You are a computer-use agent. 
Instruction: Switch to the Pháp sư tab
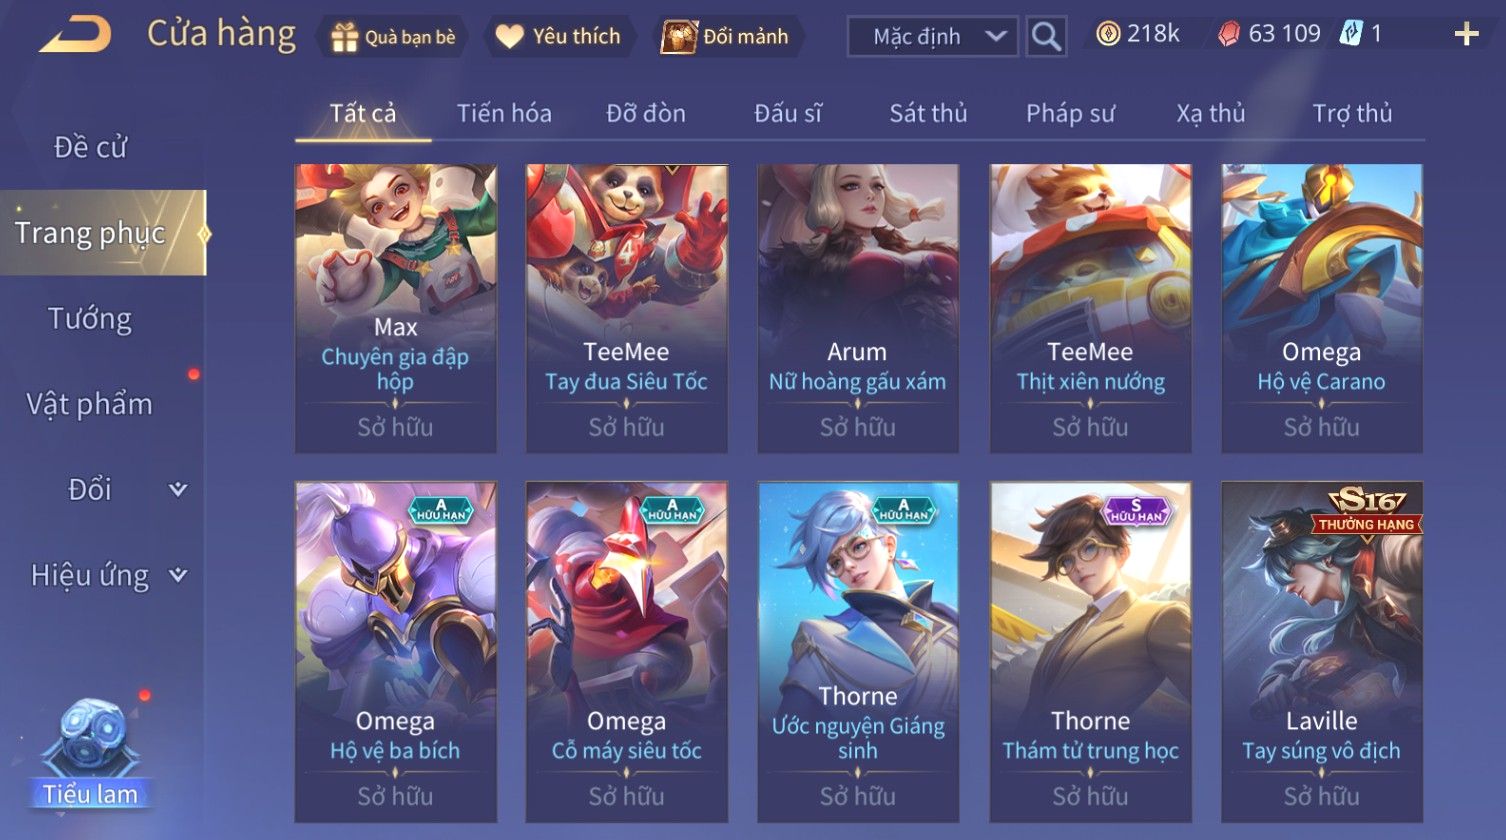pos(1070,113)
